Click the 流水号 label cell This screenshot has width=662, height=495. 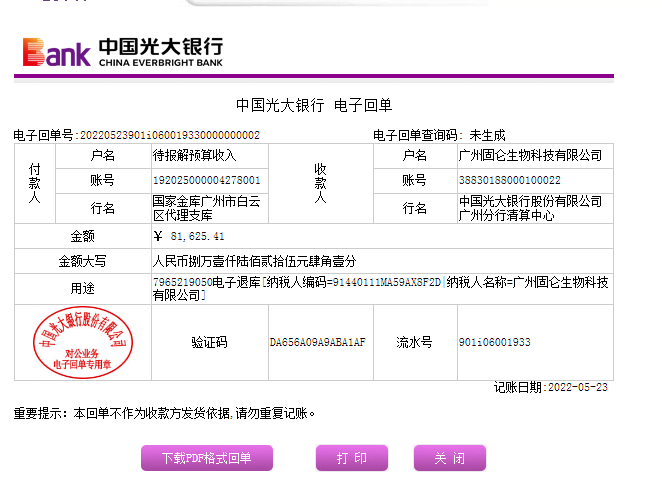(x=415, y=342)
